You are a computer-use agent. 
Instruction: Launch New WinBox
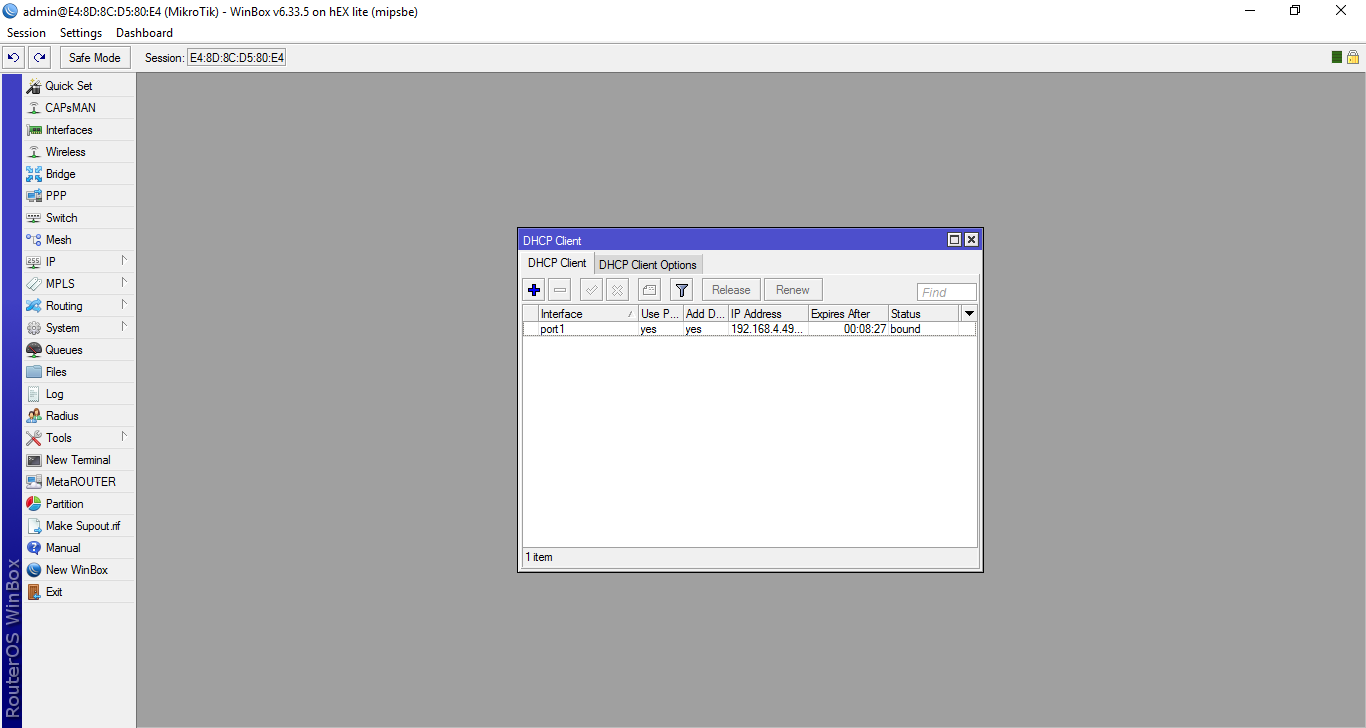79,570
